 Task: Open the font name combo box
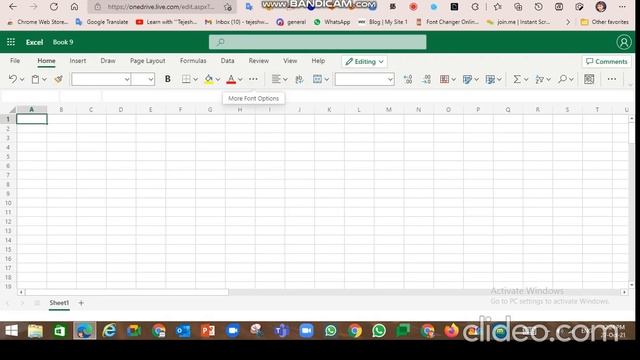(101, 79)
